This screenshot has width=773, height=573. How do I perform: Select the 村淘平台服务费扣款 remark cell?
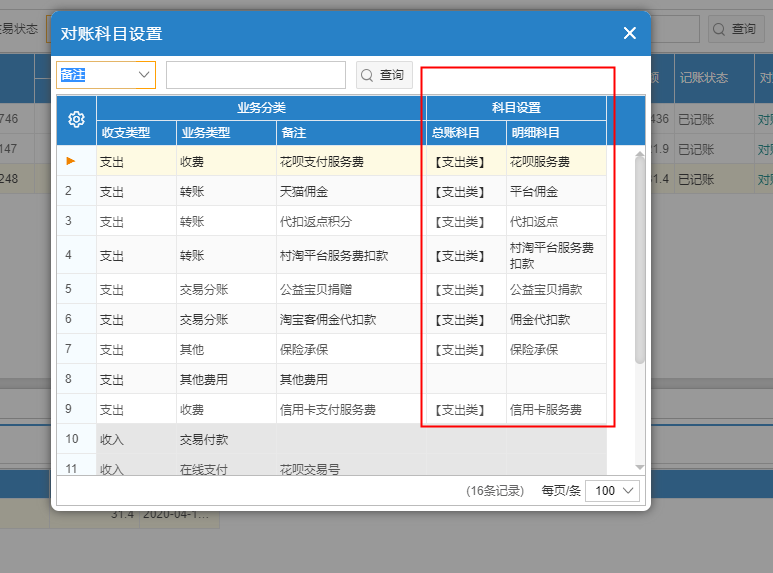[351, 255]
